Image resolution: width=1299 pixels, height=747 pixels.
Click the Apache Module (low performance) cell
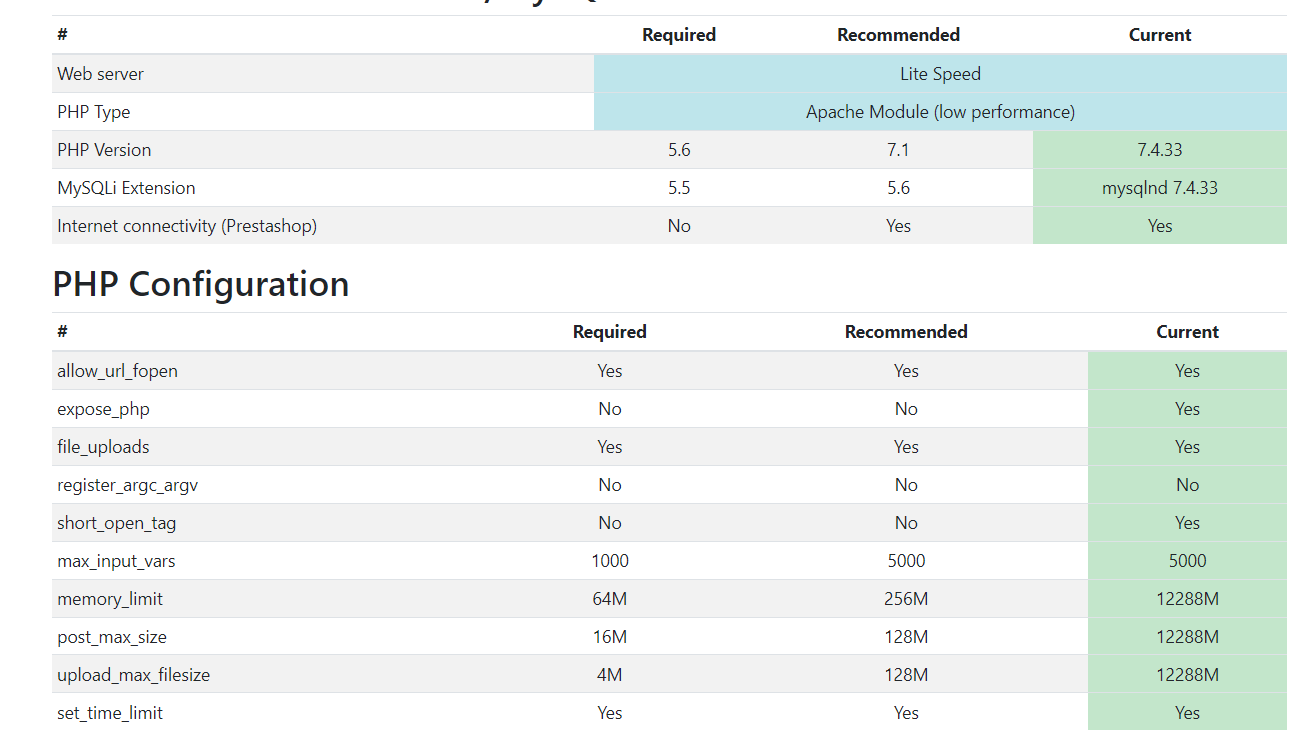(x=940, y=112)
